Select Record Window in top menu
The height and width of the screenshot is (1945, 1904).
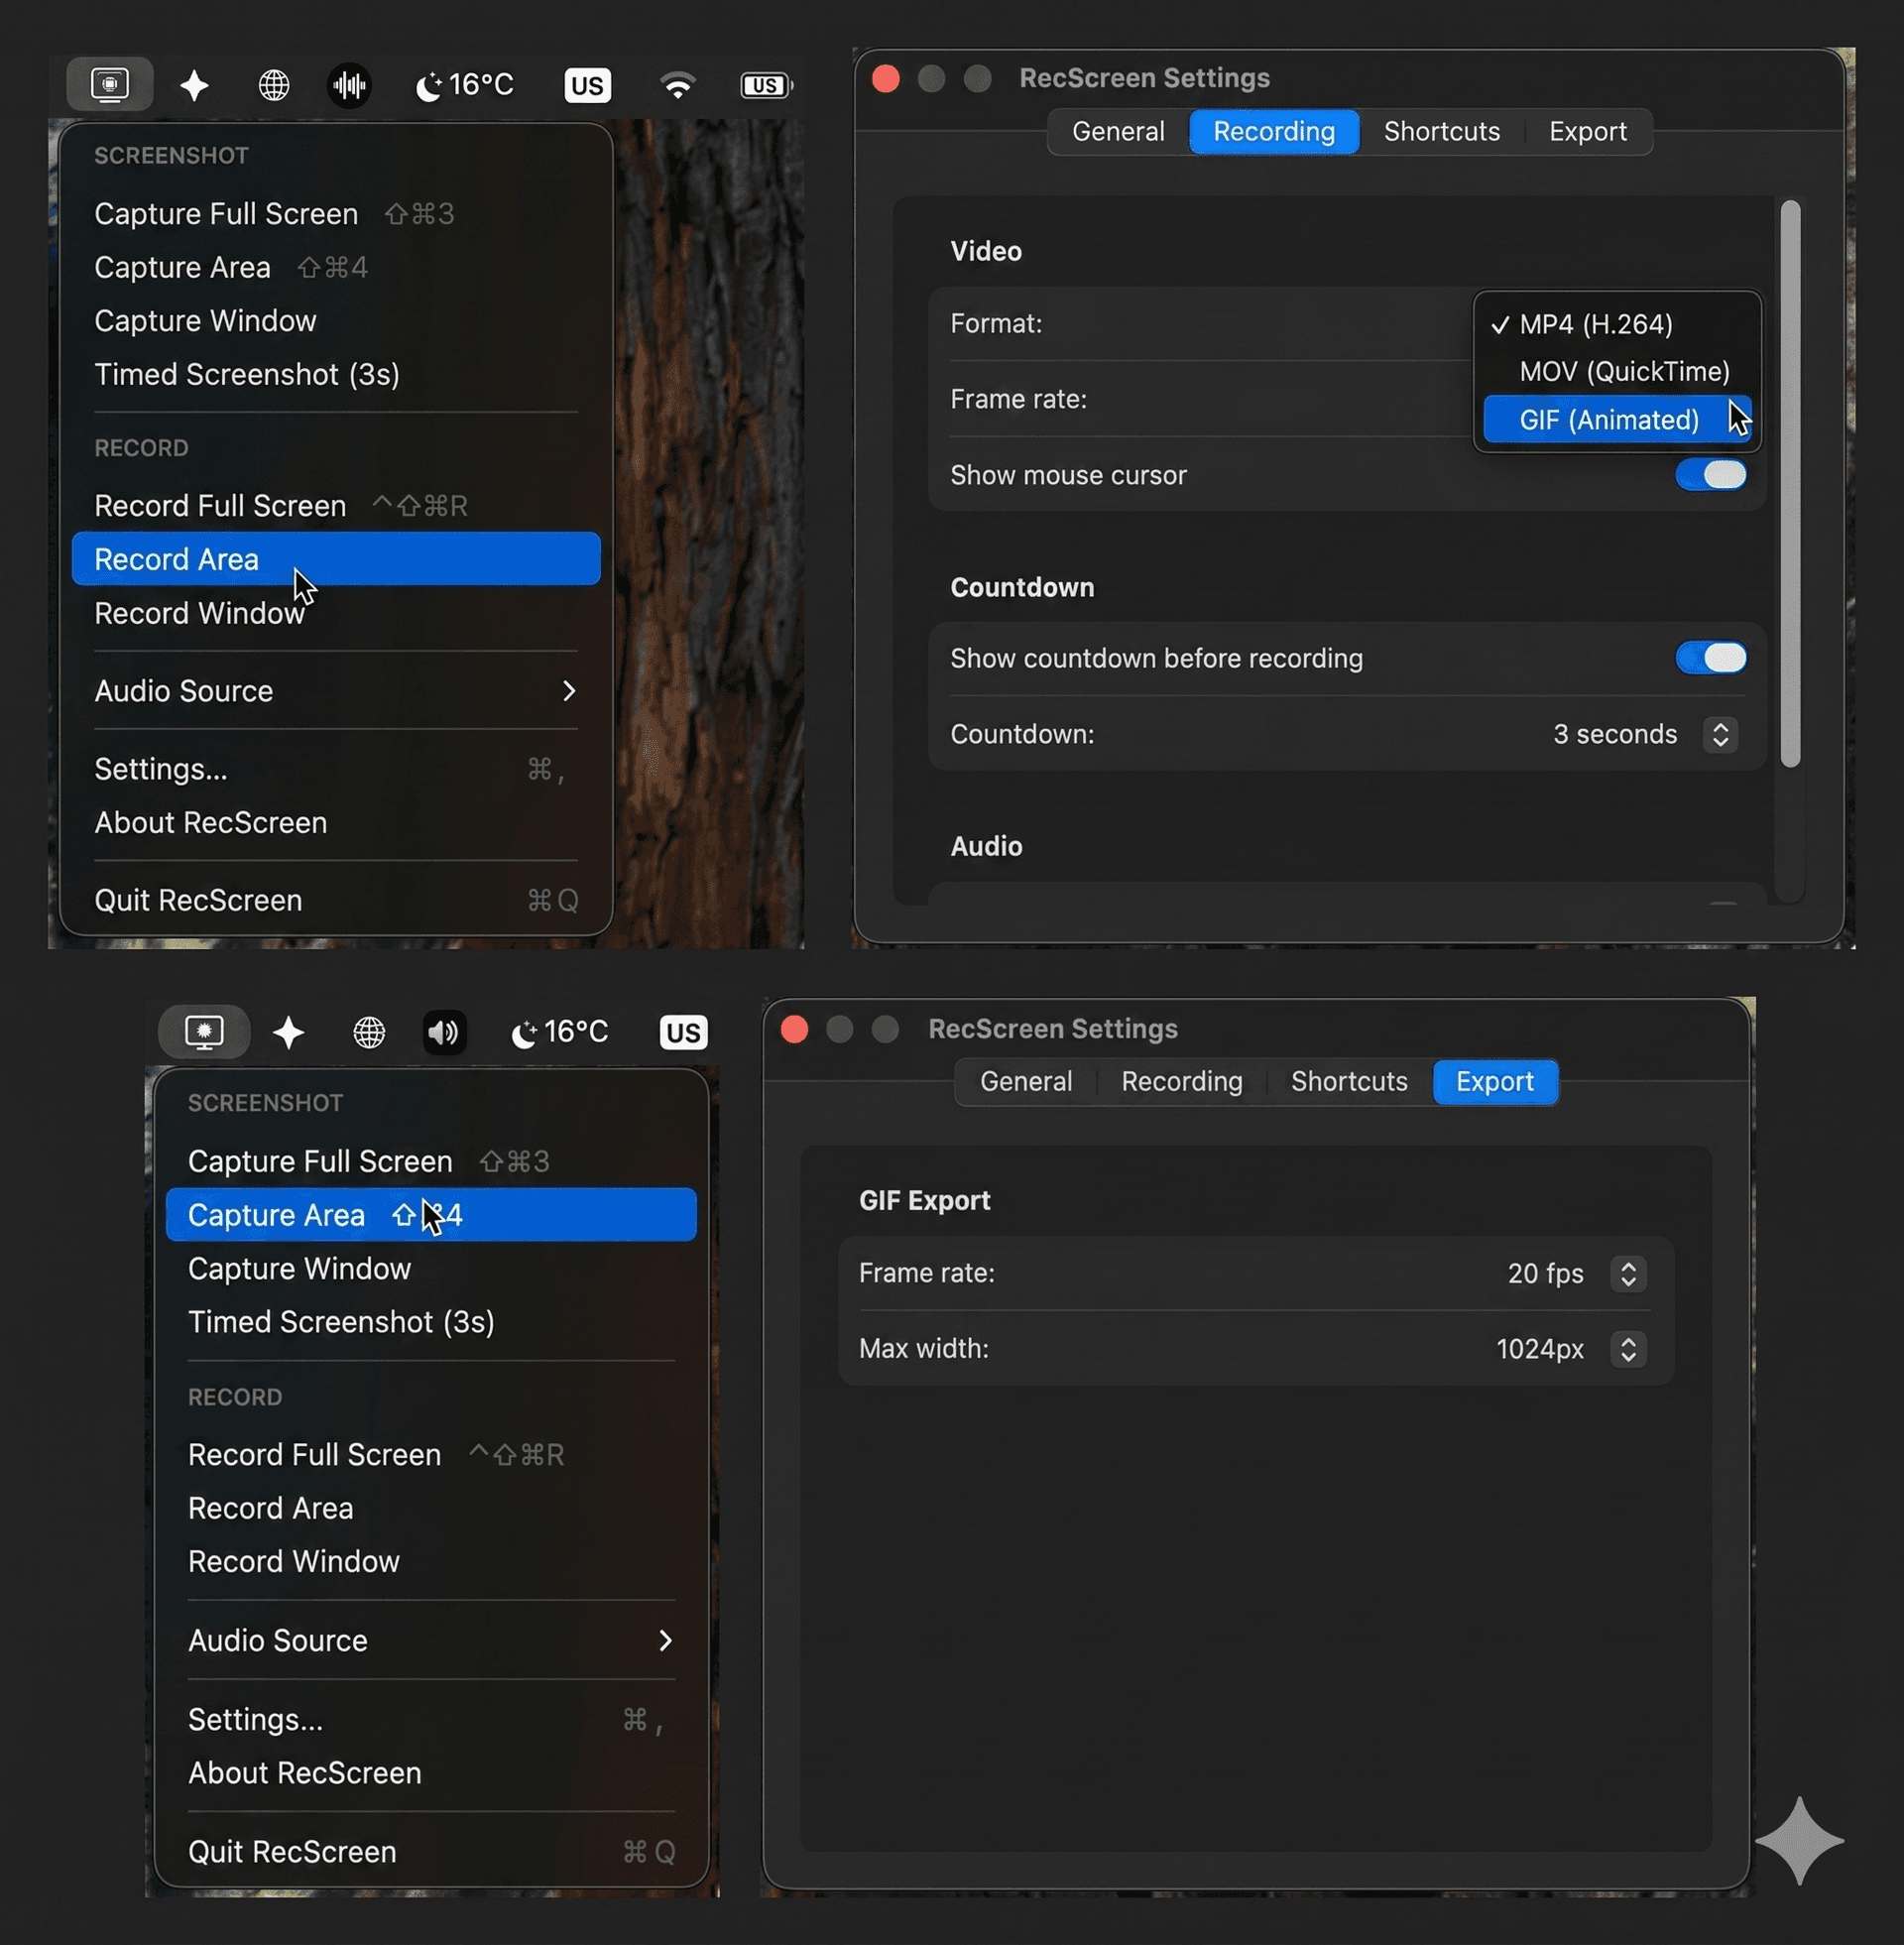(x=336, y=613)
